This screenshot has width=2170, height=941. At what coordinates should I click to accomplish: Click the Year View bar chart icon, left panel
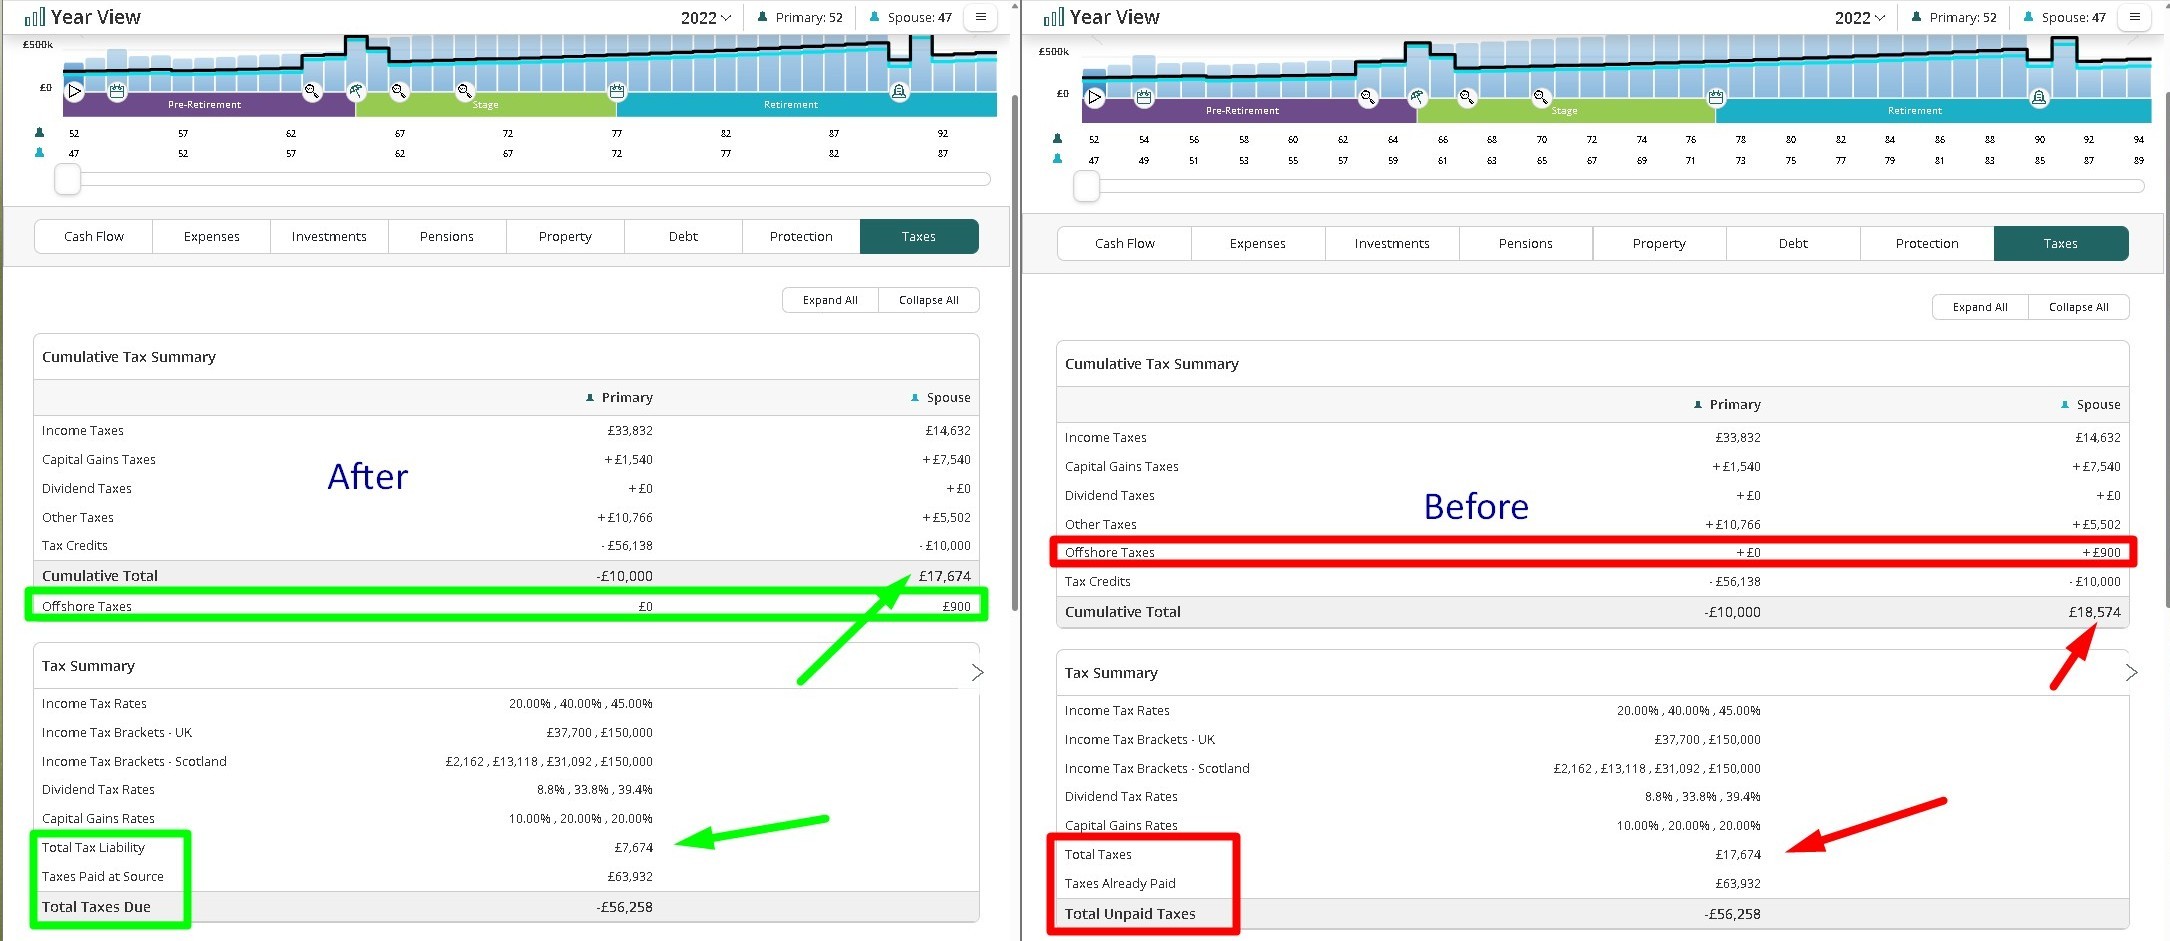click(x=35, y=17)
